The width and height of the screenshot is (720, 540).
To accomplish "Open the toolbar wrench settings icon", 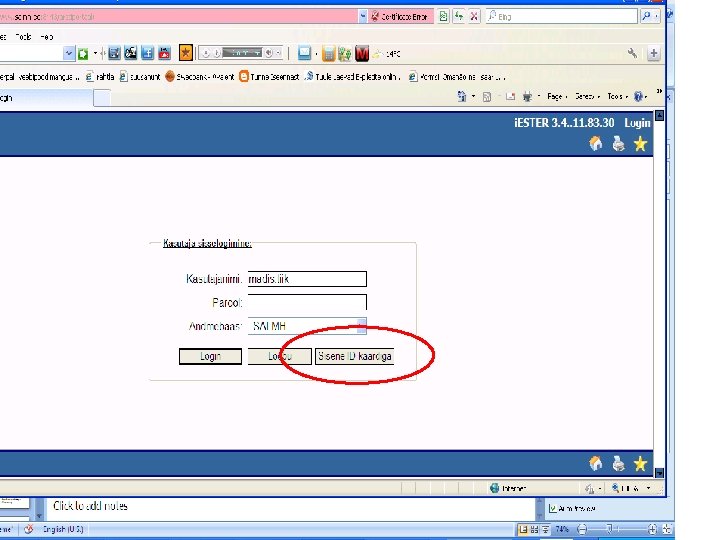I will [x=632, y=53].
